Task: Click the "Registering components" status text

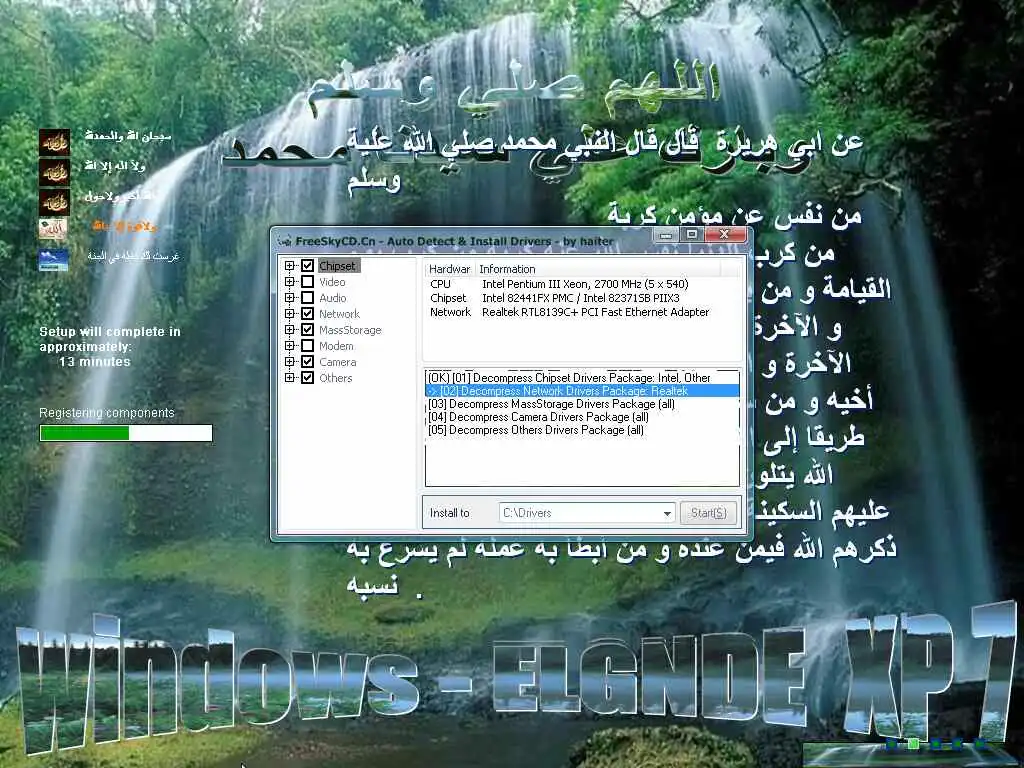Action: [x=107, y=413]
